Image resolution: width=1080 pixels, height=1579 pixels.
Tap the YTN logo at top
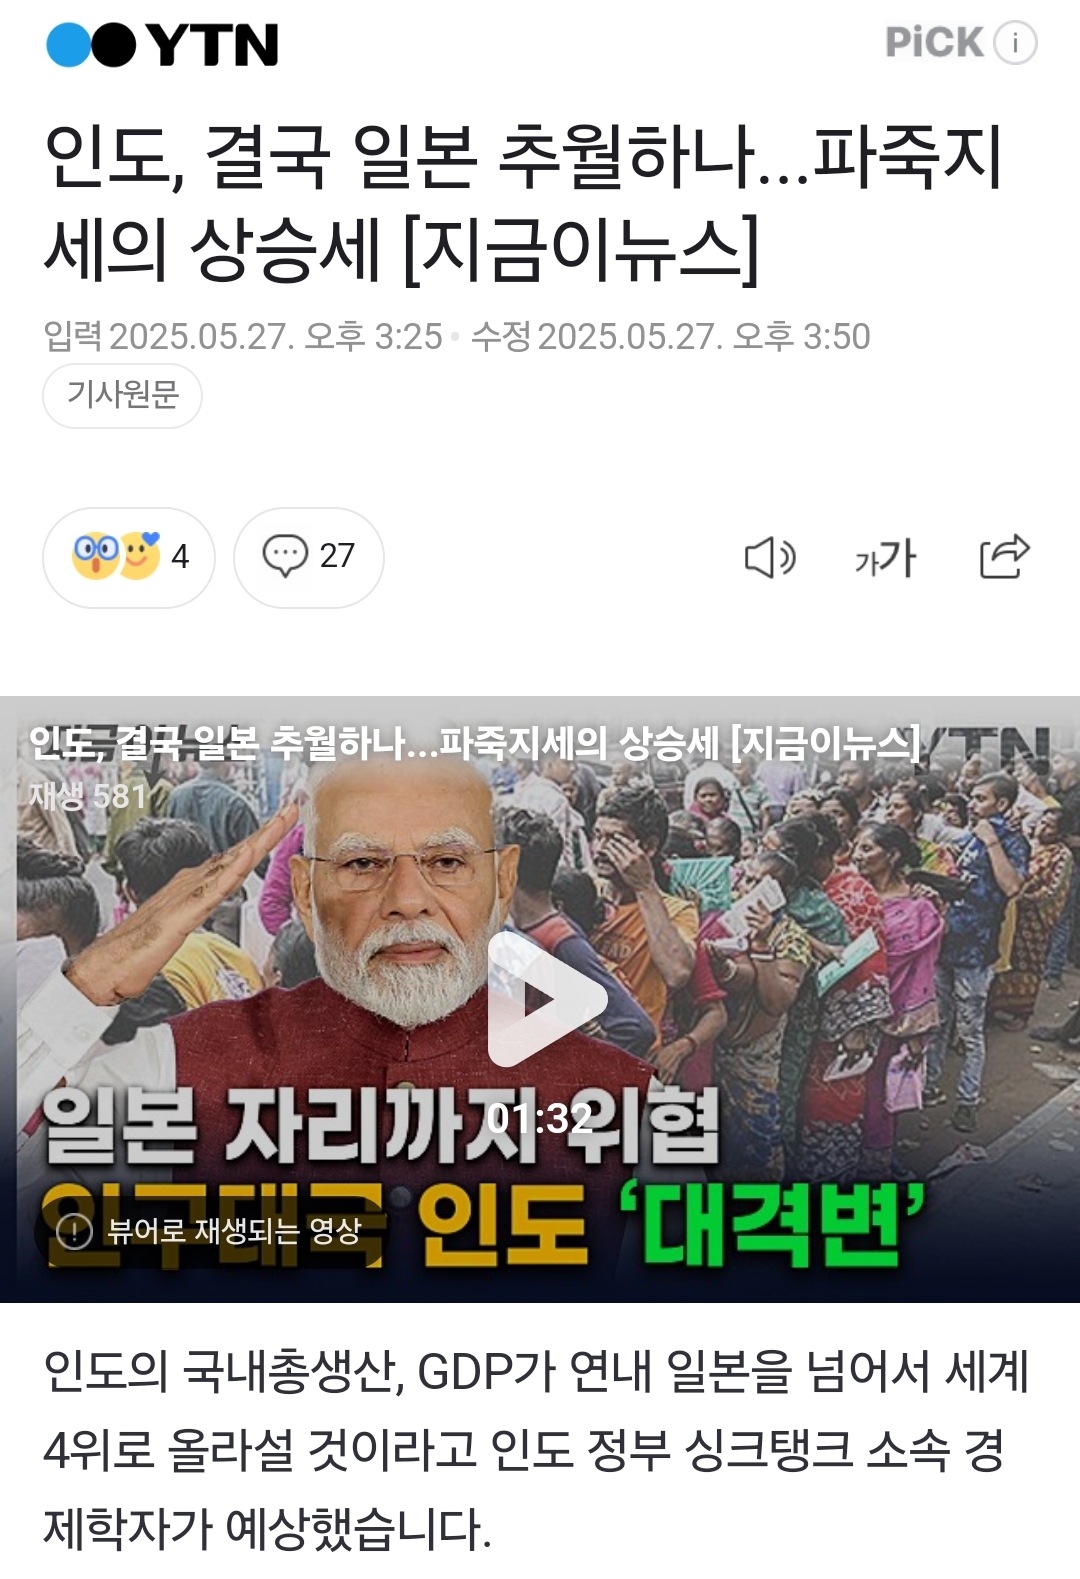(162, 45)
